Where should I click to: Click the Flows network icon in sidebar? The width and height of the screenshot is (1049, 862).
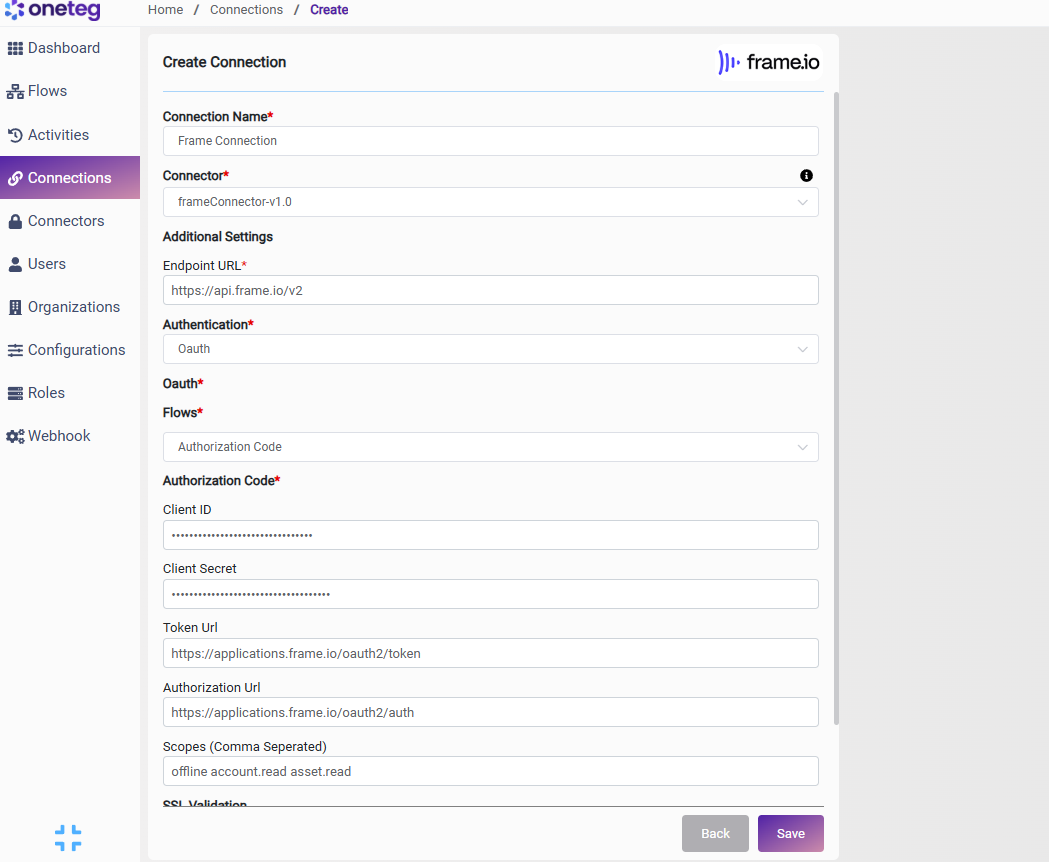click(15, 92)
